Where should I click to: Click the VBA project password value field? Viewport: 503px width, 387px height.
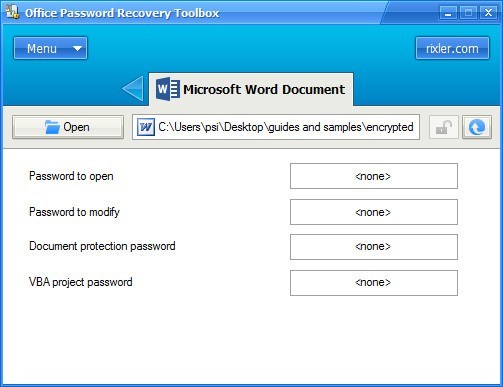pos(374,283)
